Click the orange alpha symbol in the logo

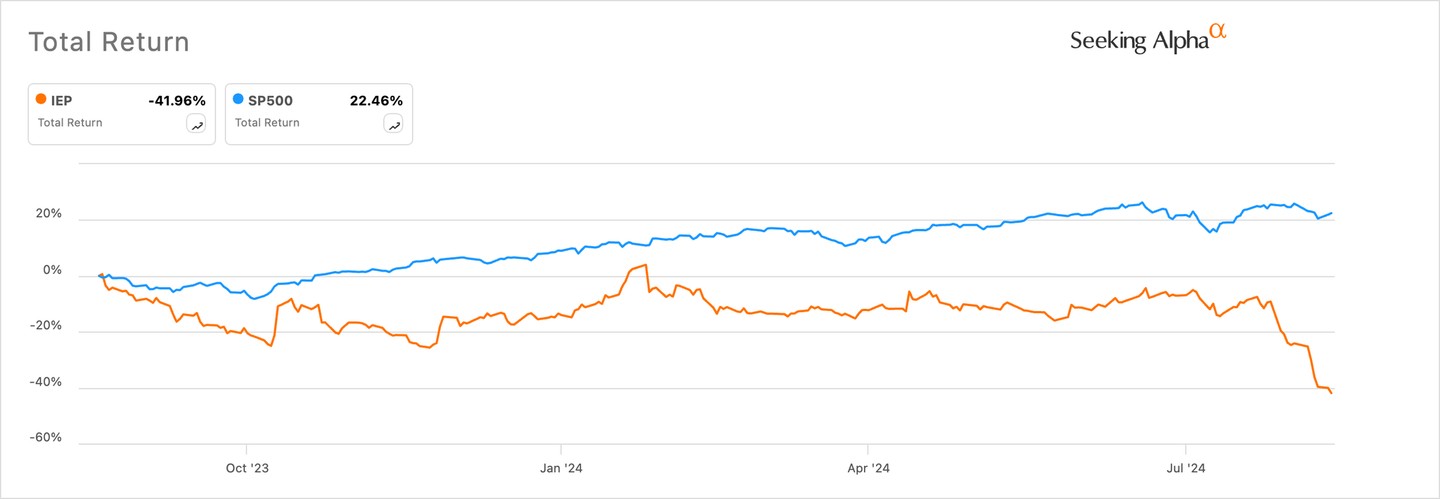pyautogui.click(x=1217, y=31)
